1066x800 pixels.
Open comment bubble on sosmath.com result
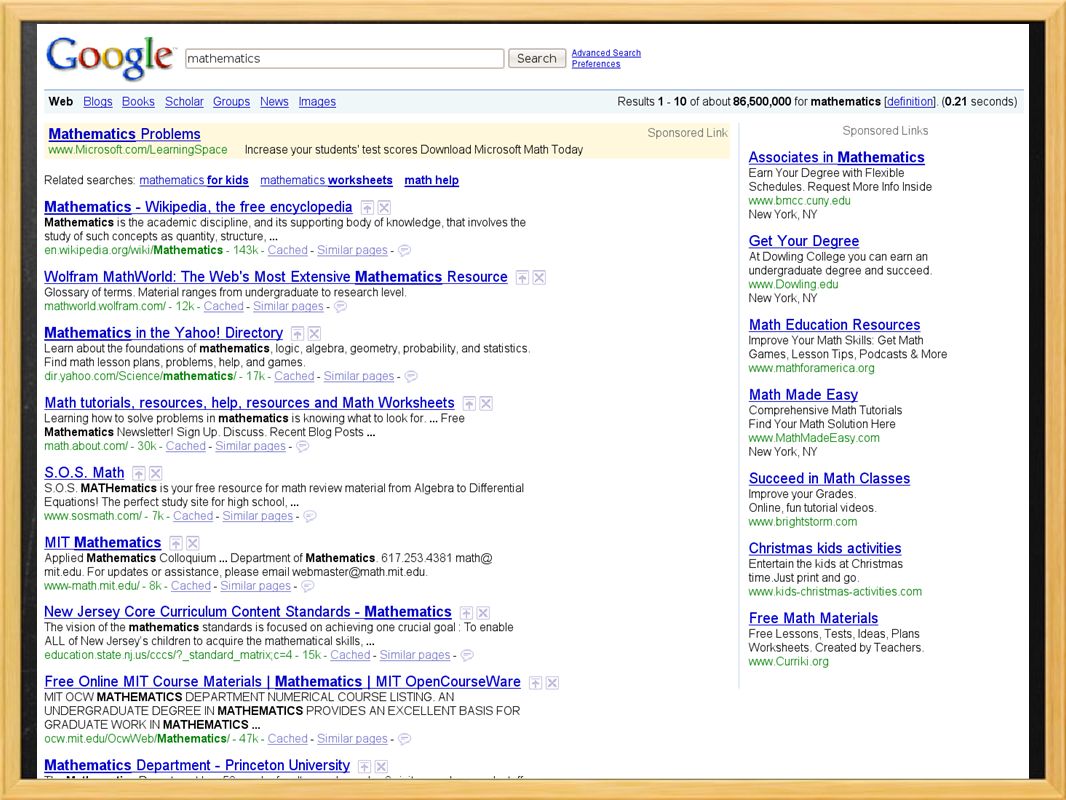point(310,516)
